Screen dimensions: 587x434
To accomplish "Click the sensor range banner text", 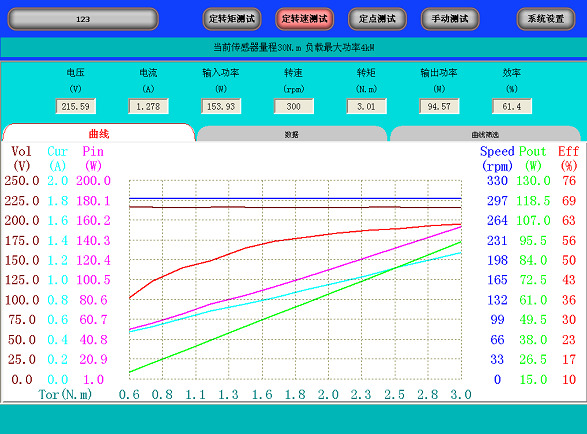I will [294, 48].
